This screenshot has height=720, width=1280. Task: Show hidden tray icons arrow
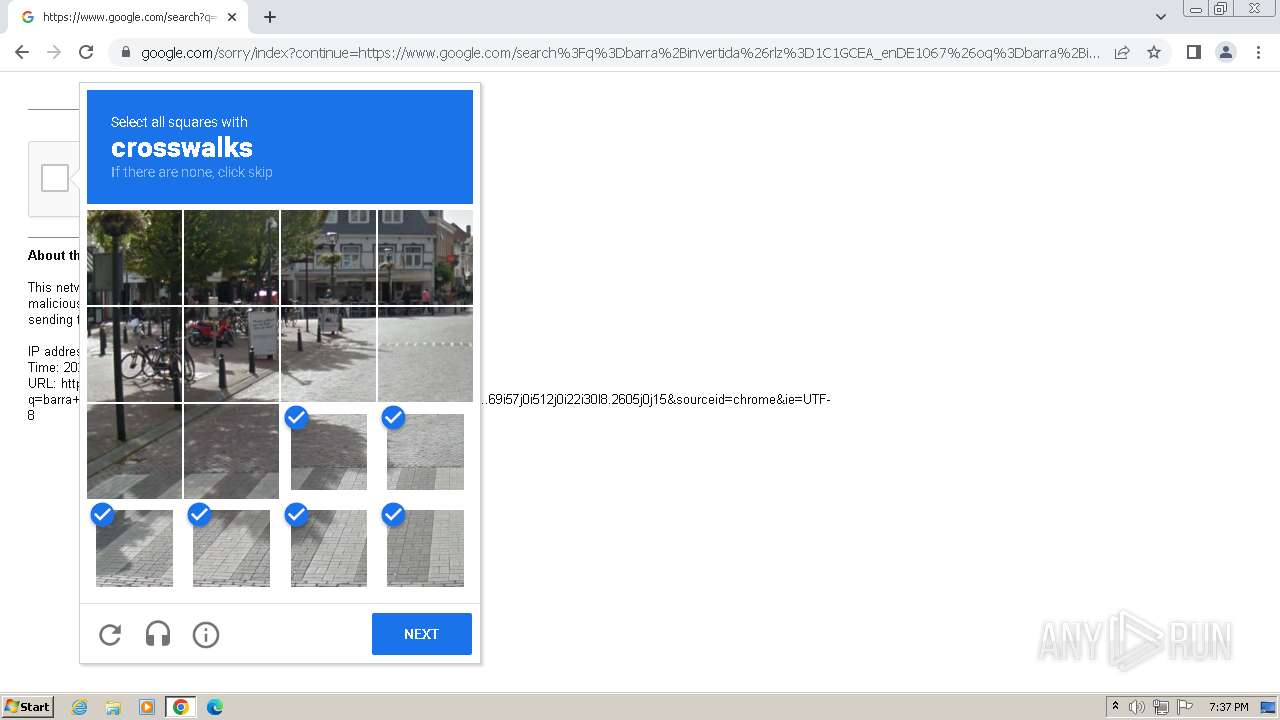1115,707
